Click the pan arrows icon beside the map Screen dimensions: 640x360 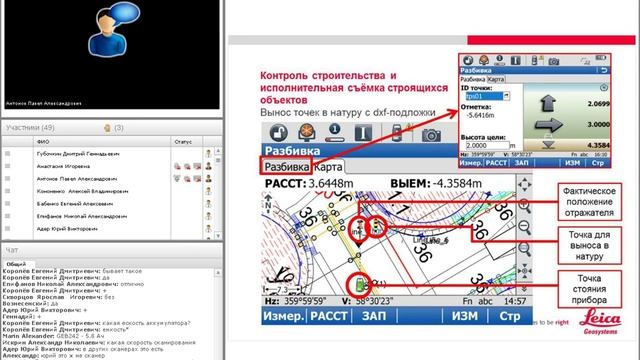pos(524,185)
